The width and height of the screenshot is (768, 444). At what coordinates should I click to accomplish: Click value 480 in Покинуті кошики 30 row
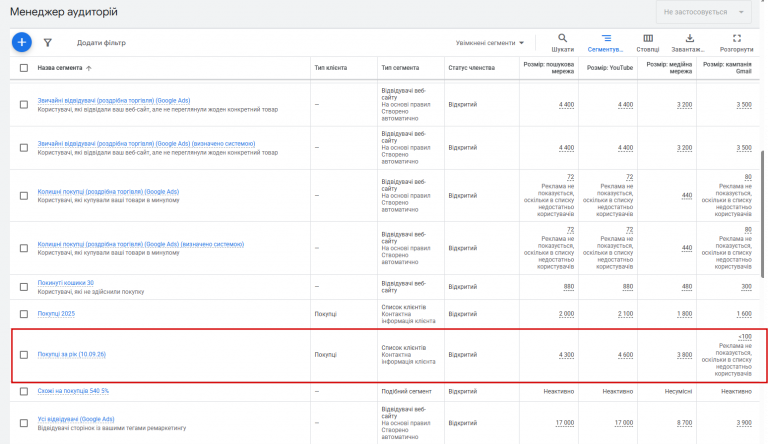687,287
